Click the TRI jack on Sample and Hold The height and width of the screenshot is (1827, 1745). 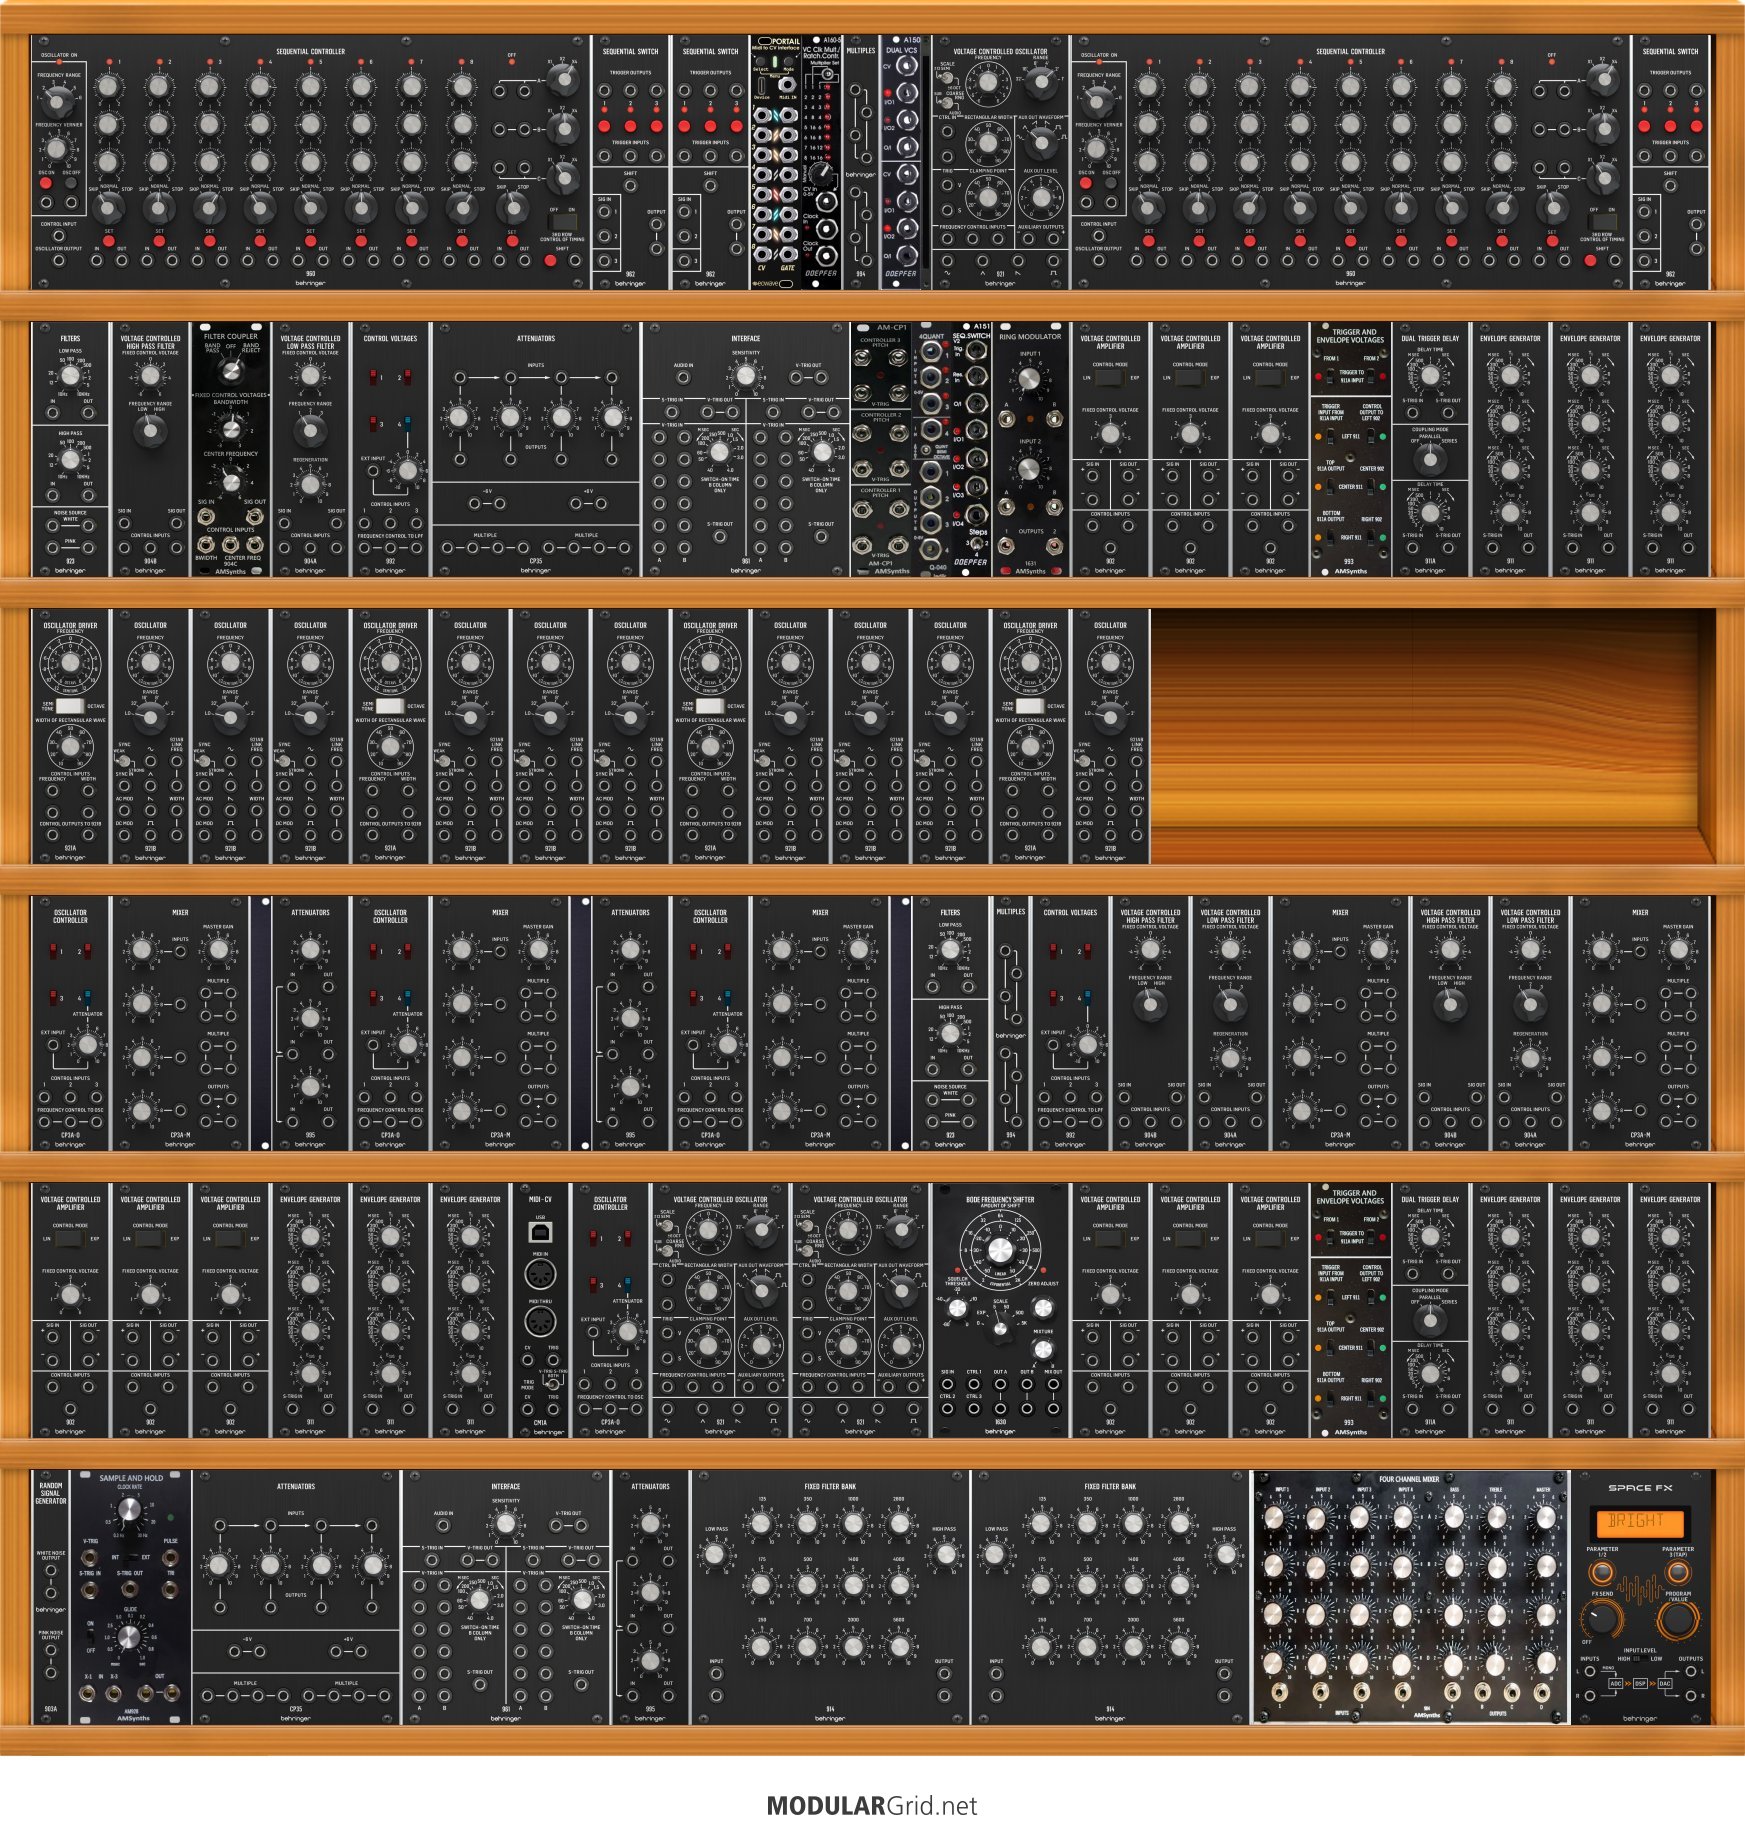tap(171, 1589)
